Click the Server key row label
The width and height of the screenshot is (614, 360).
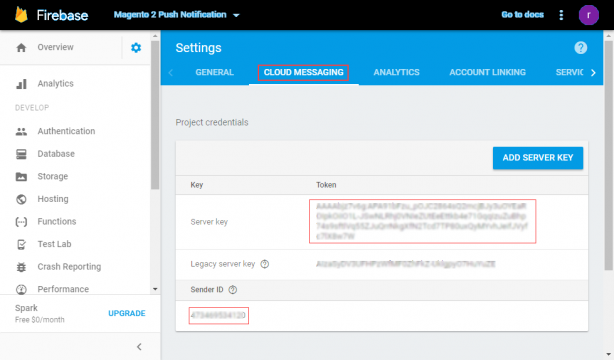pos(209,222)
